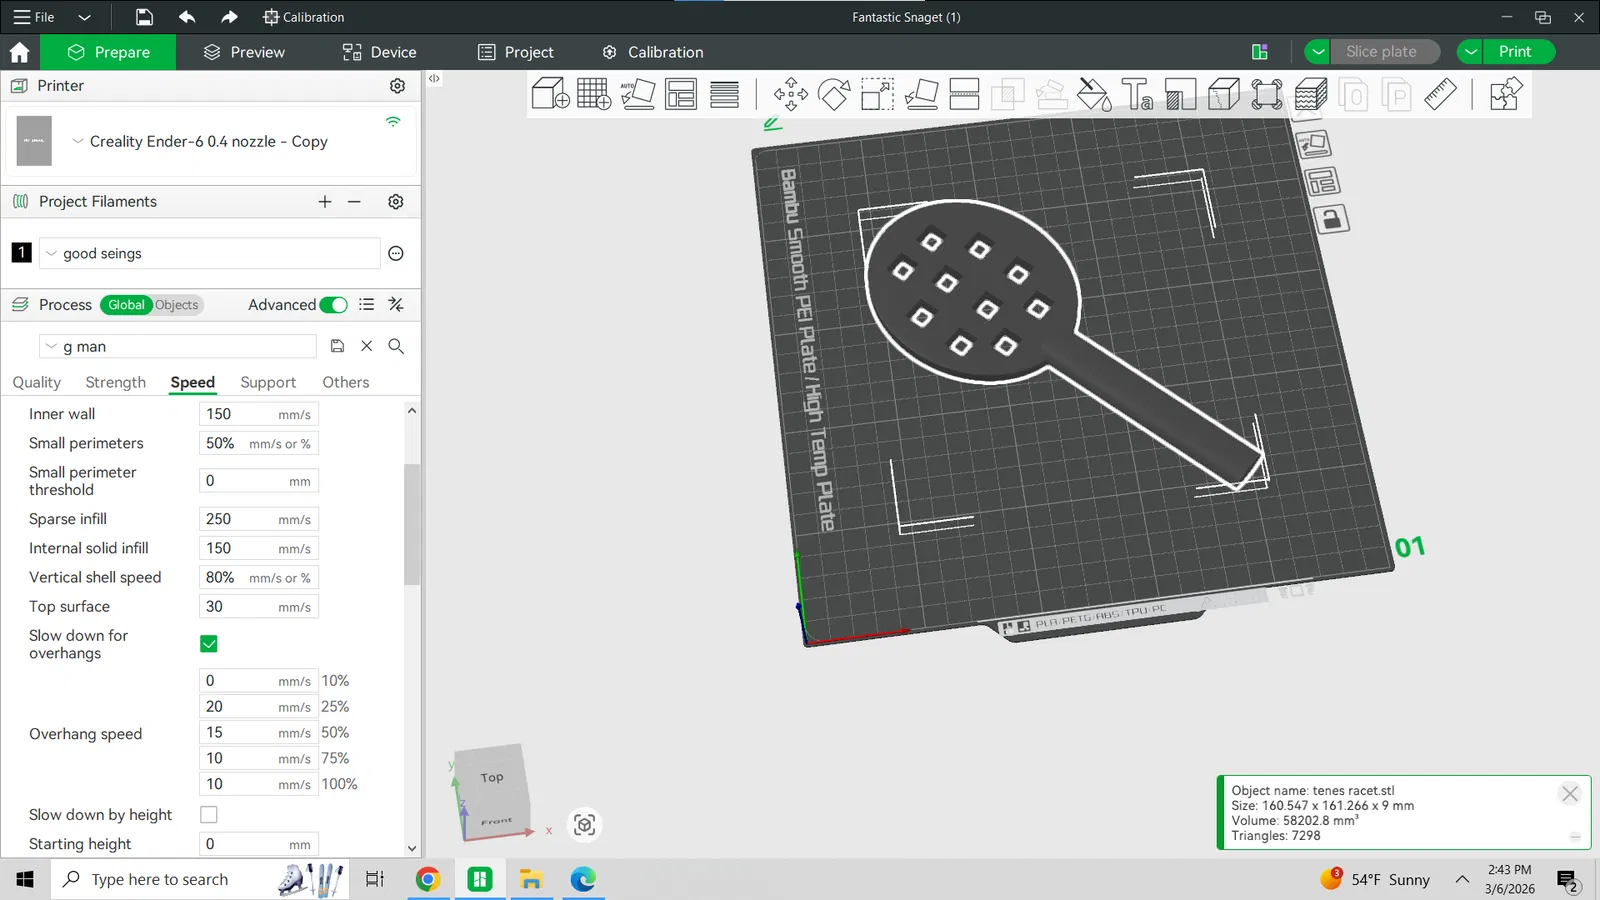1600x900 pixels.
Task: Click the edit icon beside good seings
Action: pyautogui.click(x=396, y=253)
